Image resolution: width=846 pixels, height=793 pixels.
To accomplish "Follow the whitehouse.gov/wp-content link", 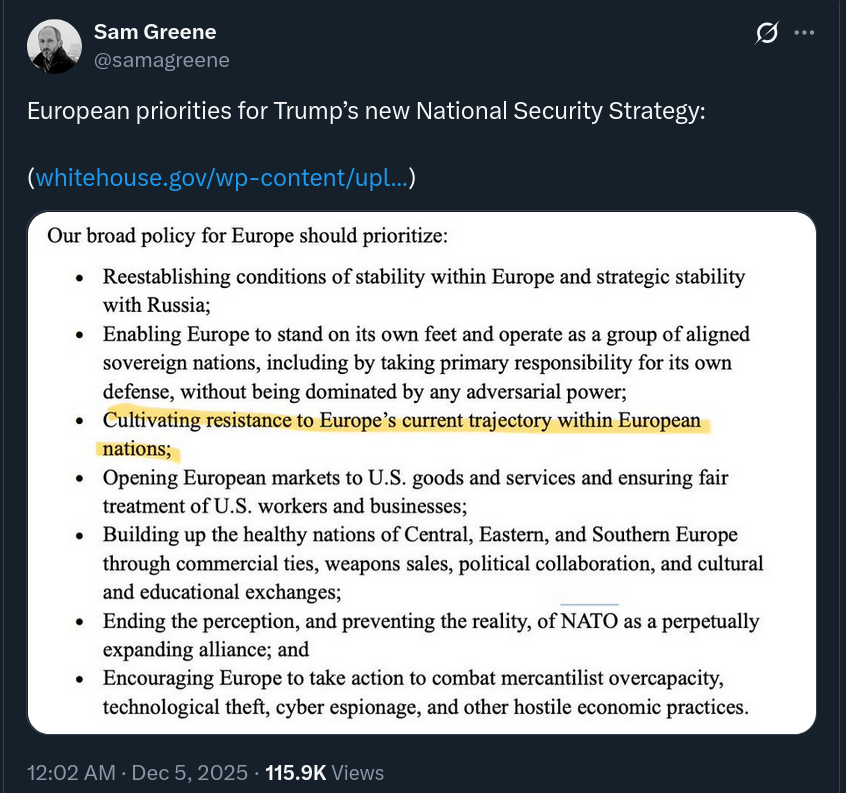I will tap(221, 178).
